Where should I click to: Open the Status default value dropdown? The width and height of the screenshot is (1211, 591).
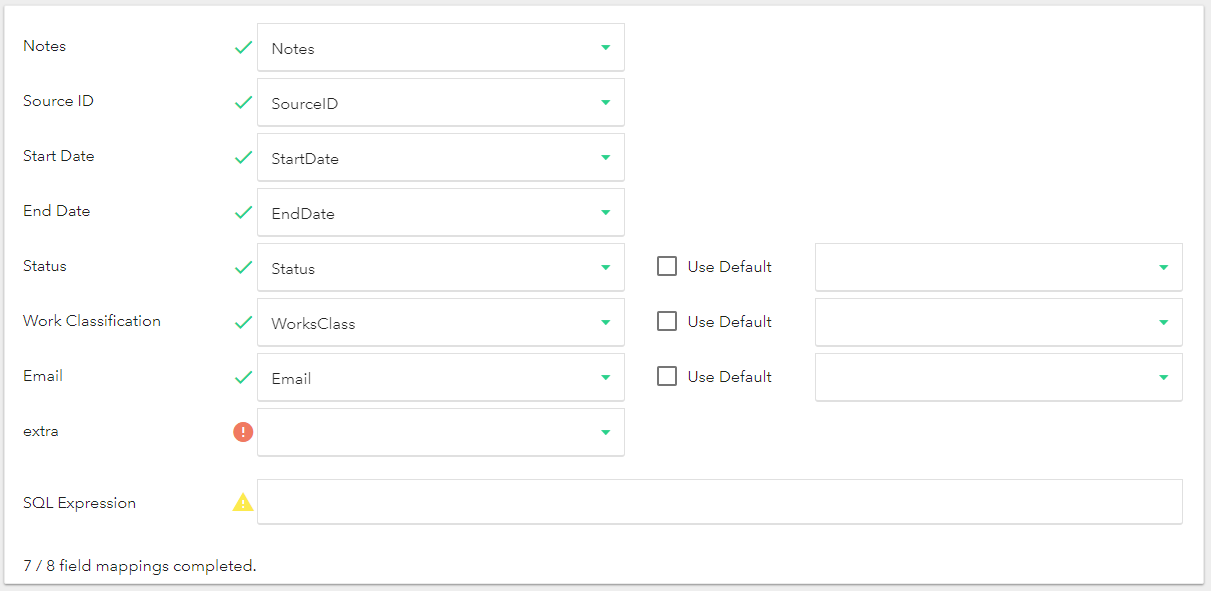[x=998, y=267]
